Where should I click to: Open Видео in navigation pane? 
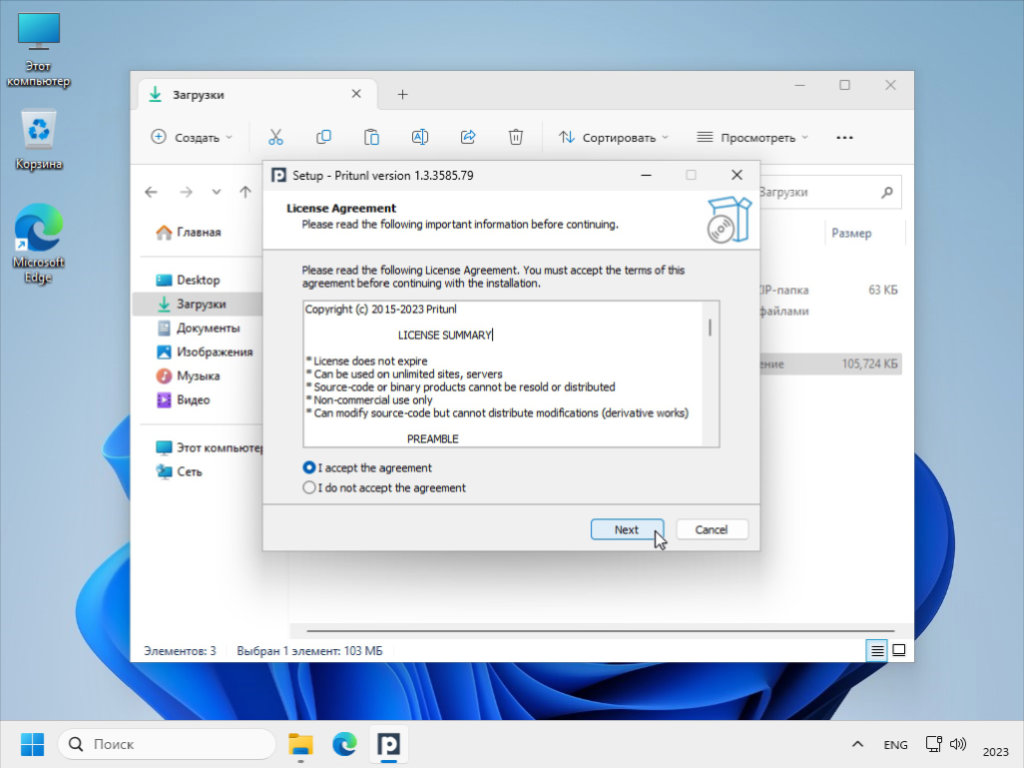pyautogui.click(x=184, y=400)
